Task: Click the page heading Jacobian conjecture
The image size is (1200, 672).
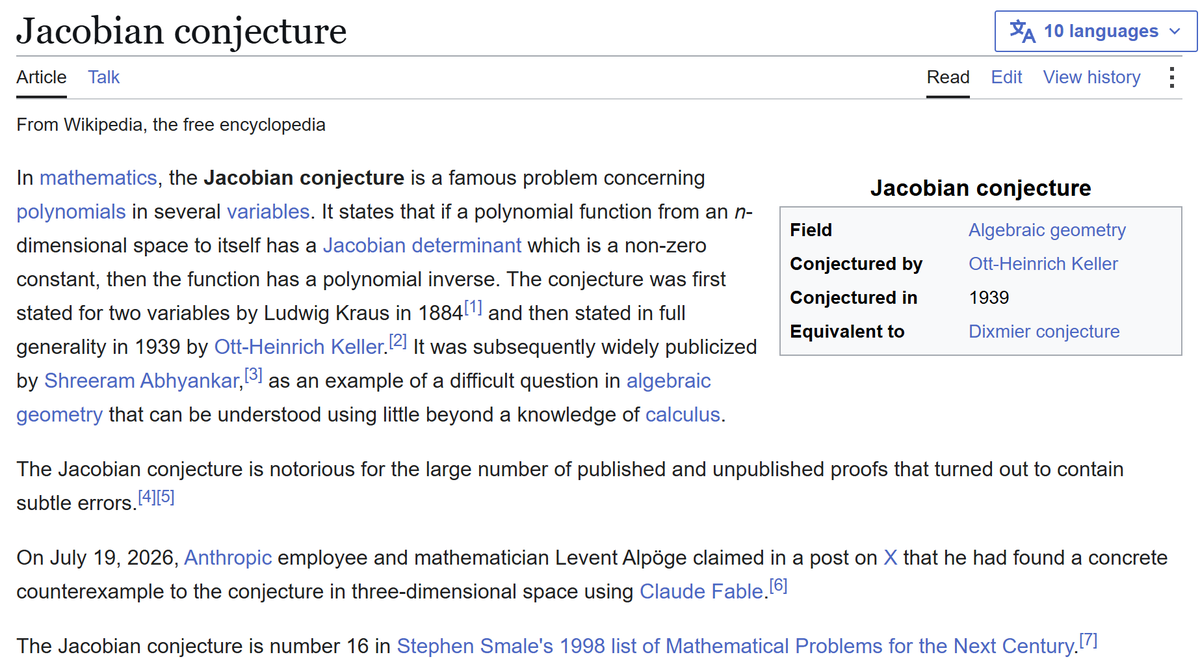Action: pos(181,32)
